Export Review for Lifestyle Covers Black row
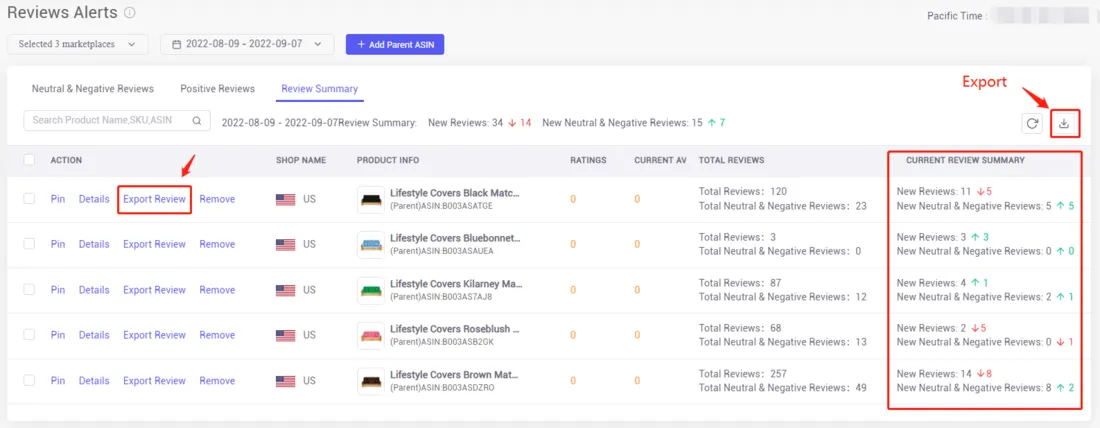The image size is (1100, 428). point(154,199)
